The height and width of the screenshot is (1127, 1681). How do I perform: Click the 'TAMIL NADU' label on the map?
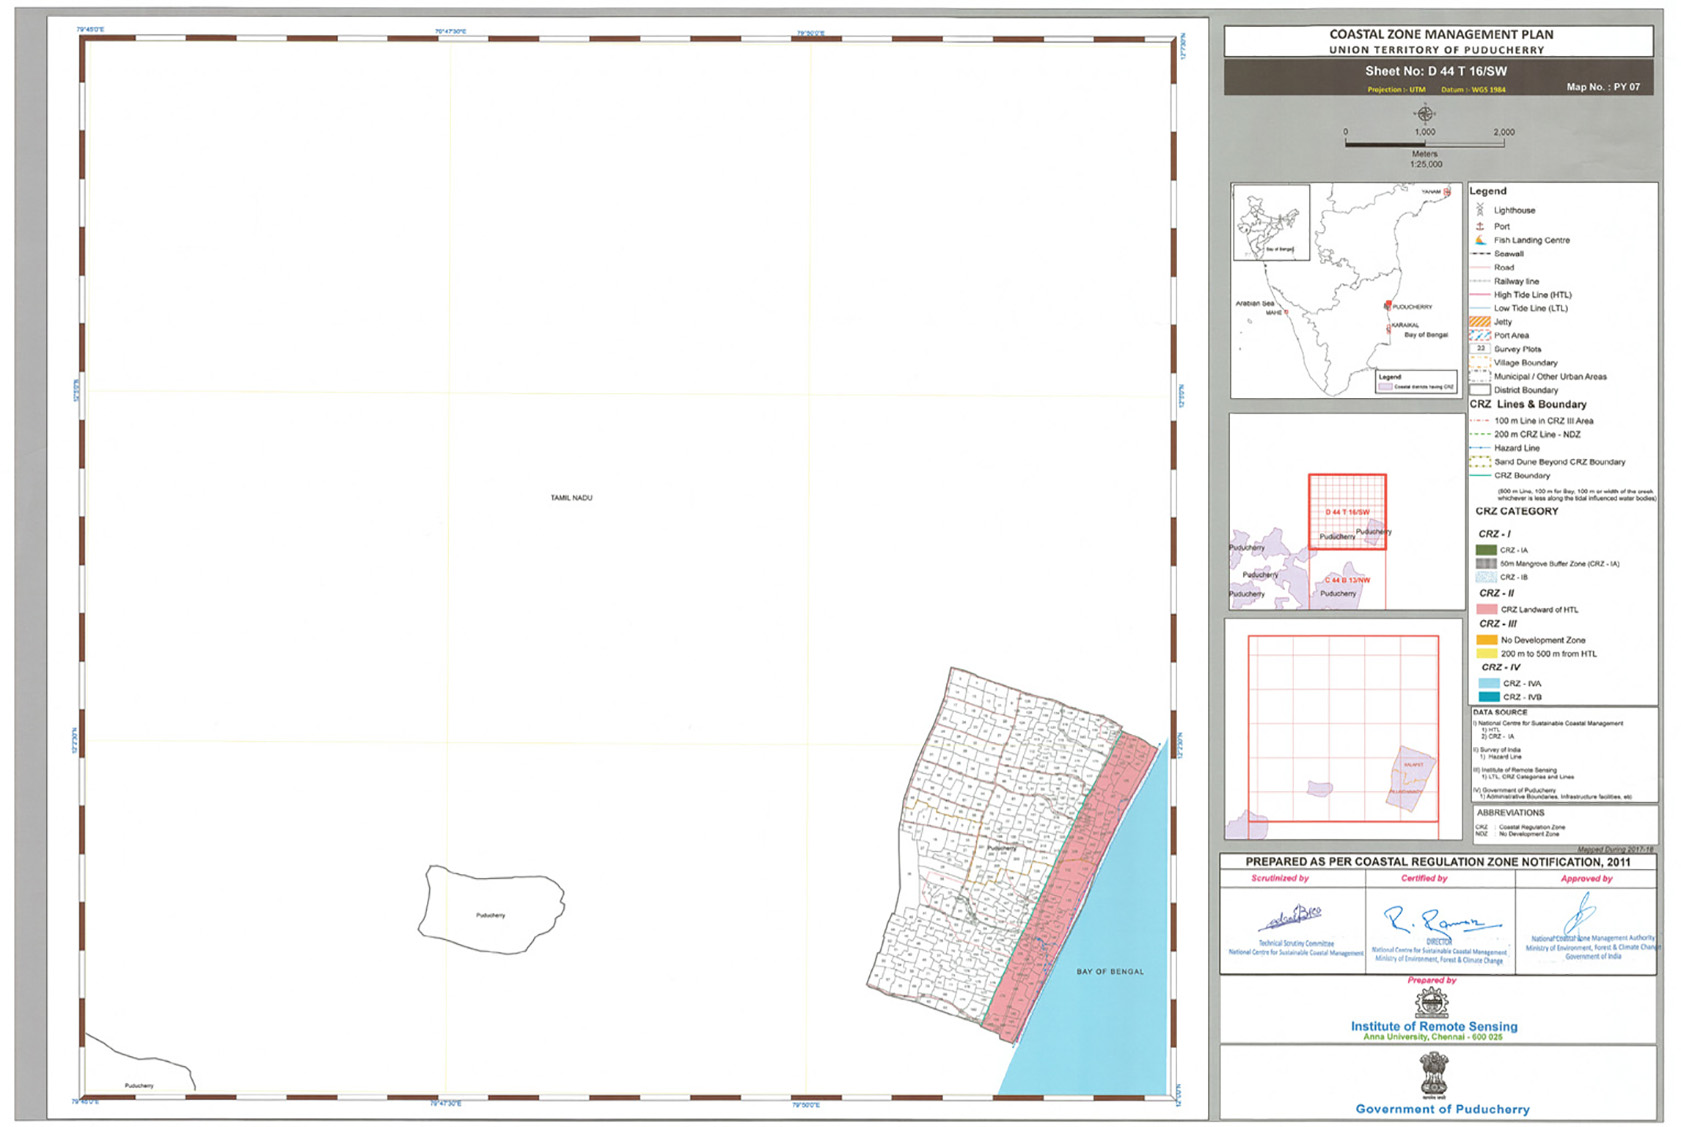pyautogui.click(x=571, y=498)
